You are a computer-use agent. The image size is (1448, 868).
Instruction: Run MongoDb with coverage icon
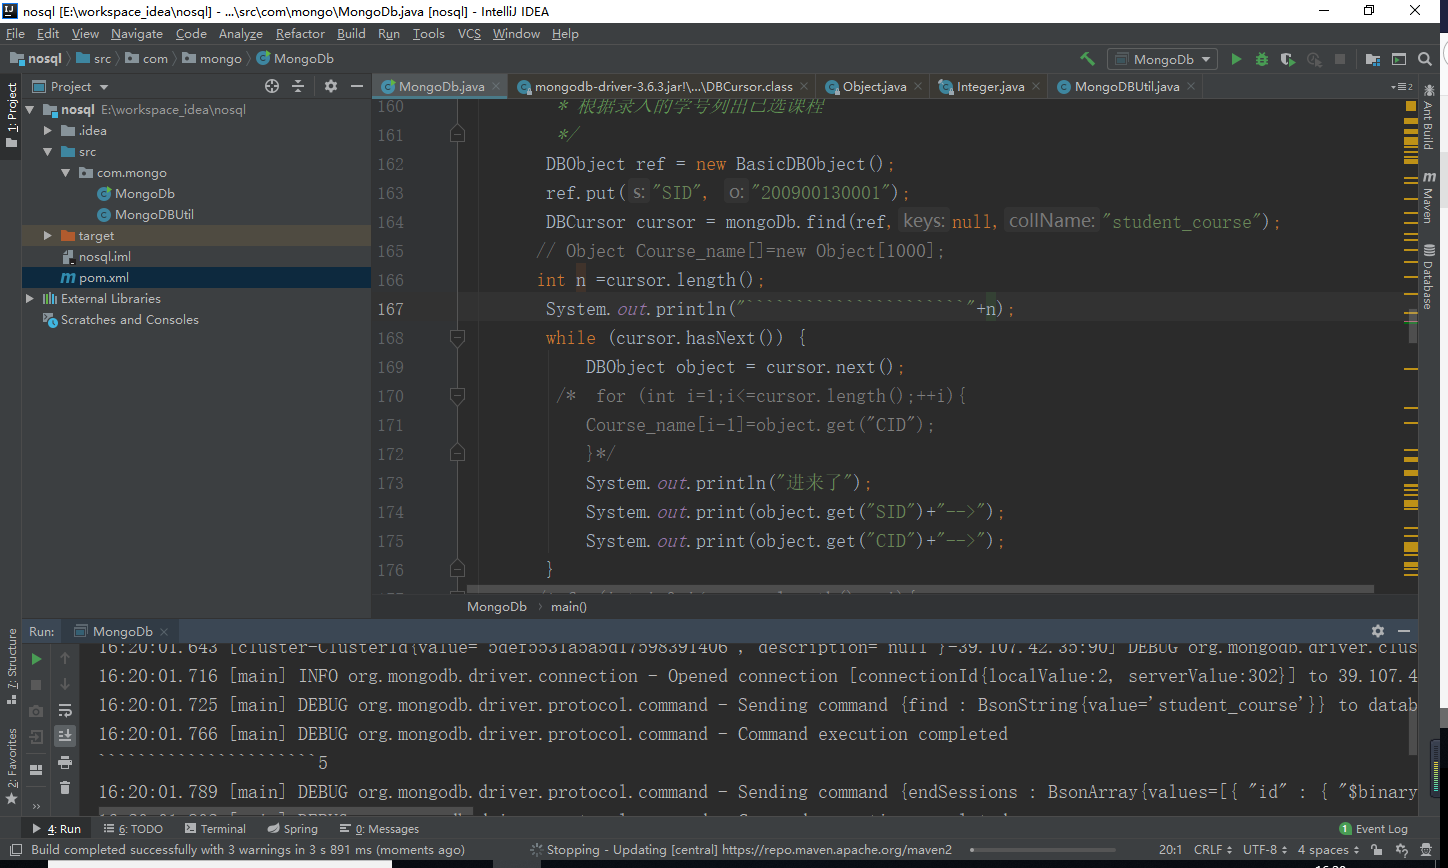click(x=1288, y=59)
